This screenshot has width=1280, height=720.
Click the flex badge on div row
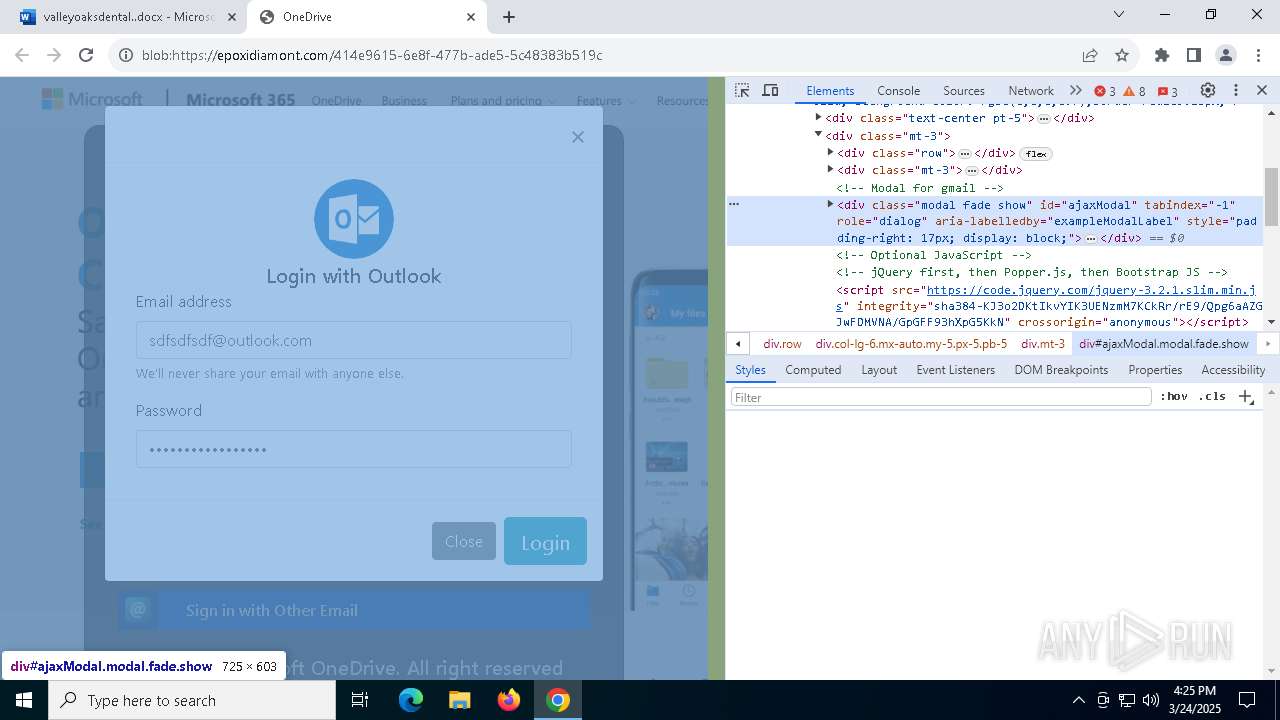coord(1036,154)
